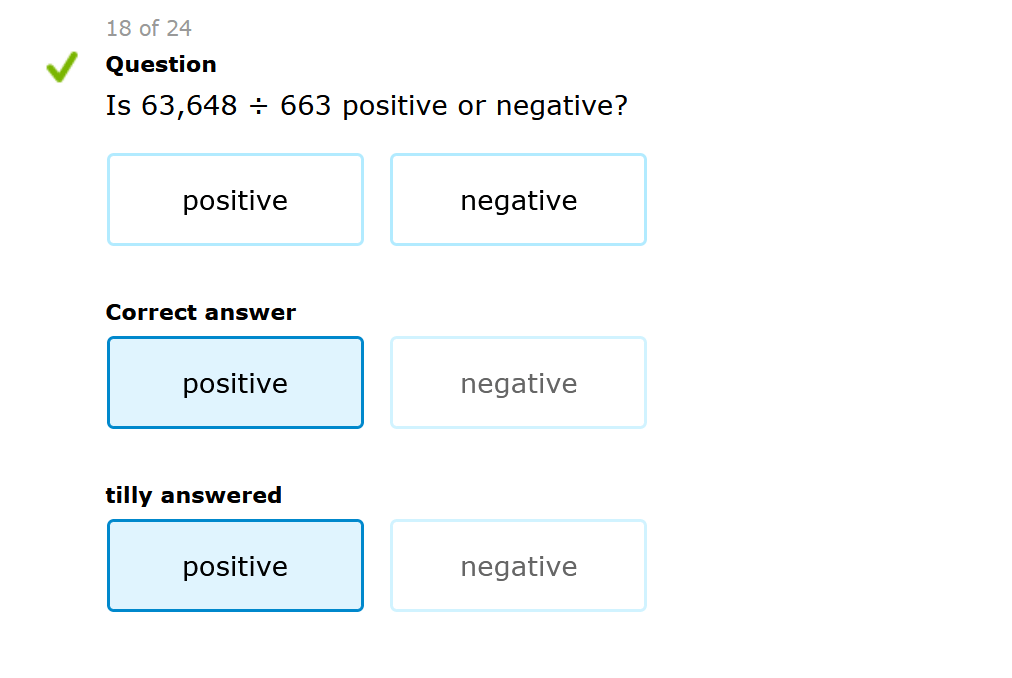
Task: Click the tilly answered heading
Action: pos(193,496)
